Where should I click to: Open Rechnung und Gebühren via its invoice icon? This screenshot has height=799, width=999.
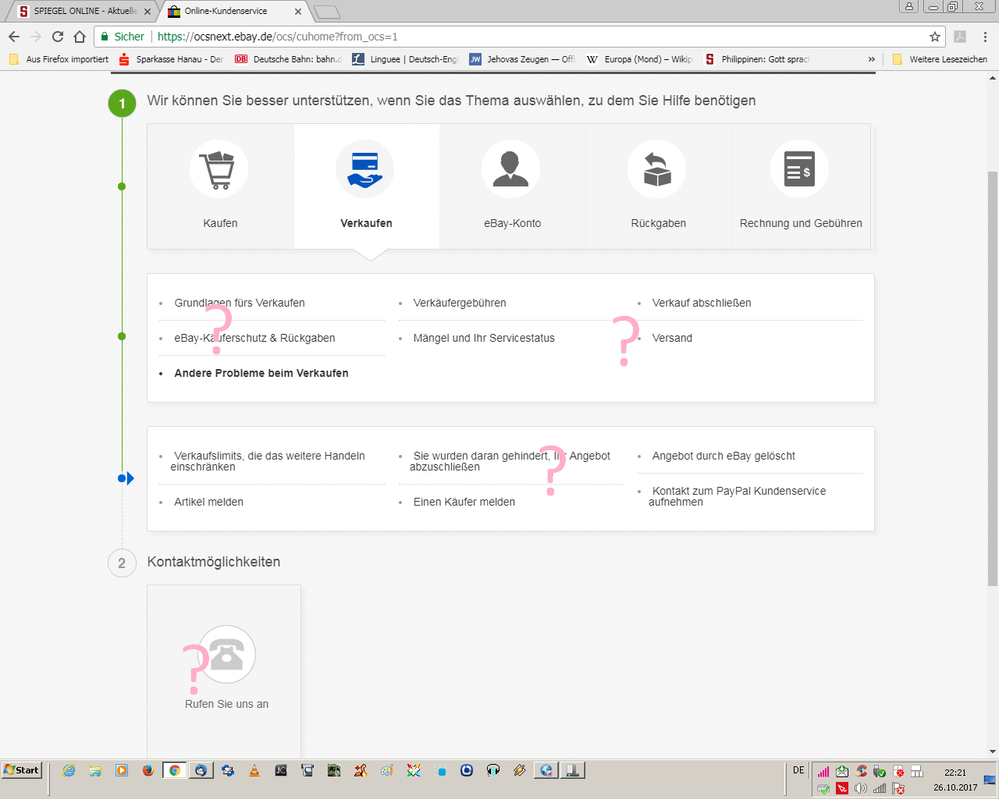800,168
